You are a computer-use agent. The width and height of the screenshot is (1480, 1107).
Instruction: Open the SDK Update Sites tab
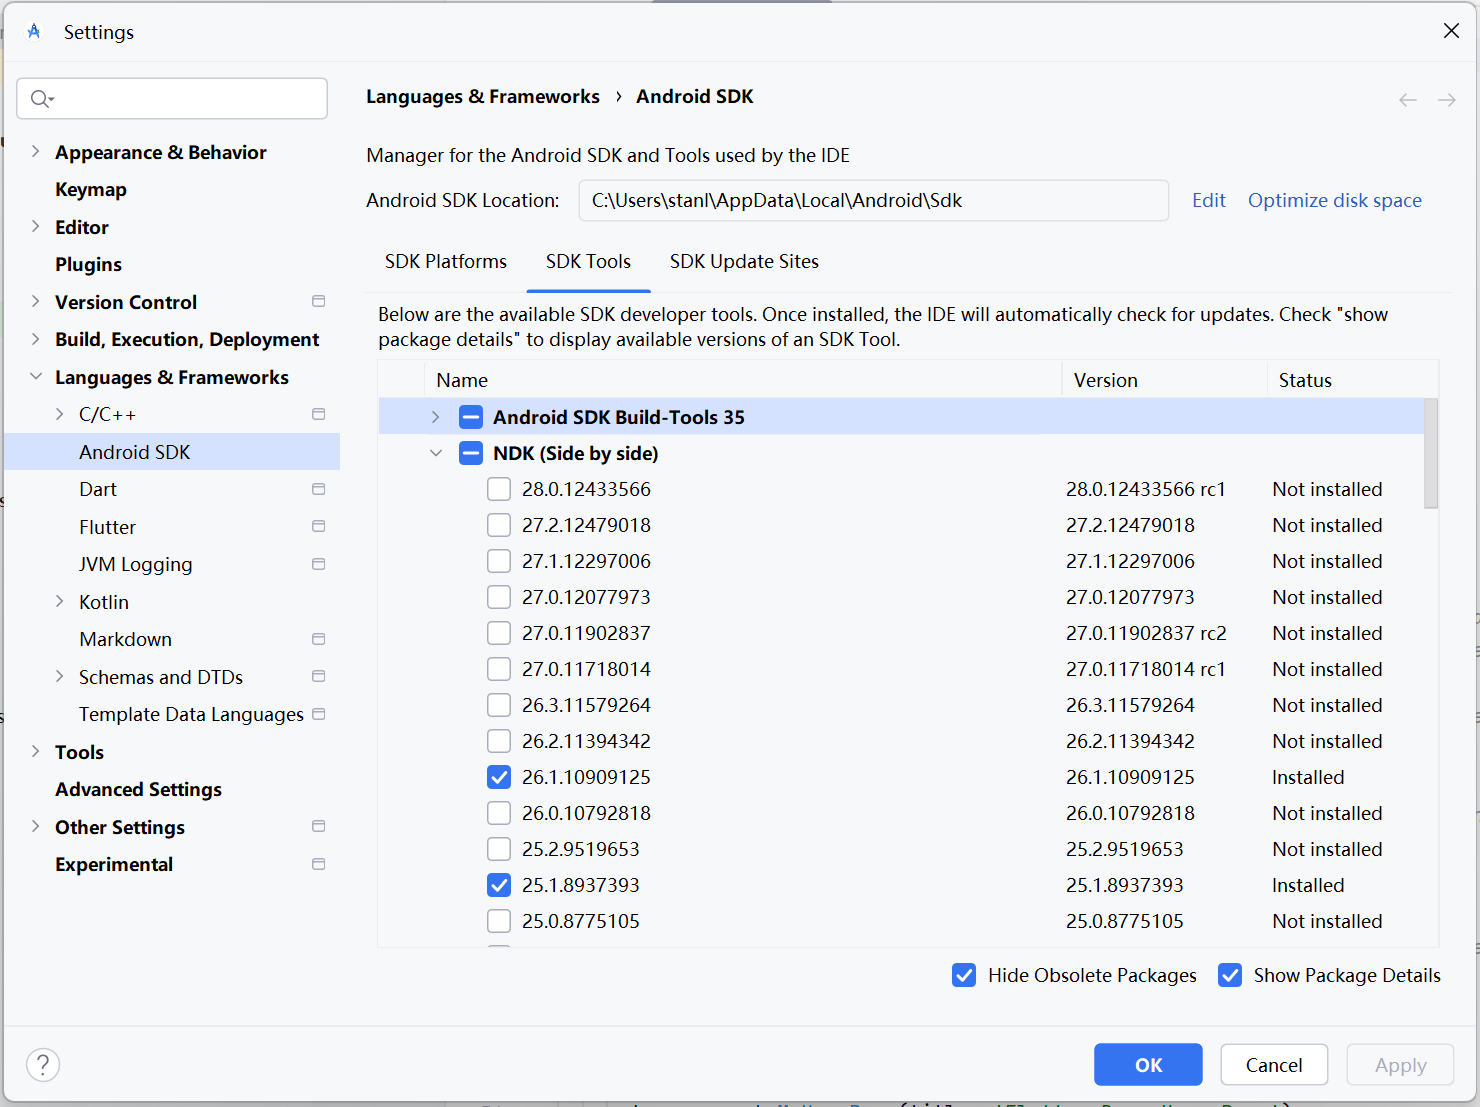pos(744,262)
